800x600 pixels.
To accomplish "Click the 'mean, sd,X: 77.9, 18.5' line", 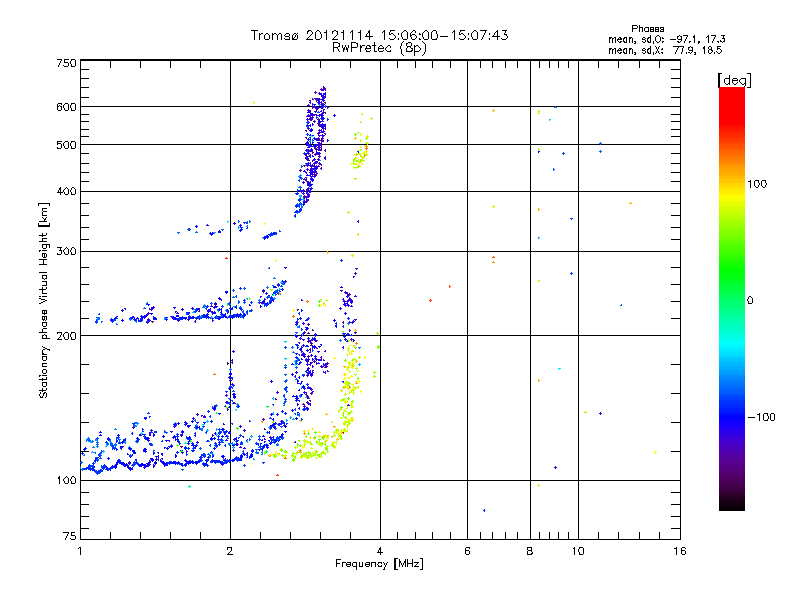I will (x=665, y=50).
